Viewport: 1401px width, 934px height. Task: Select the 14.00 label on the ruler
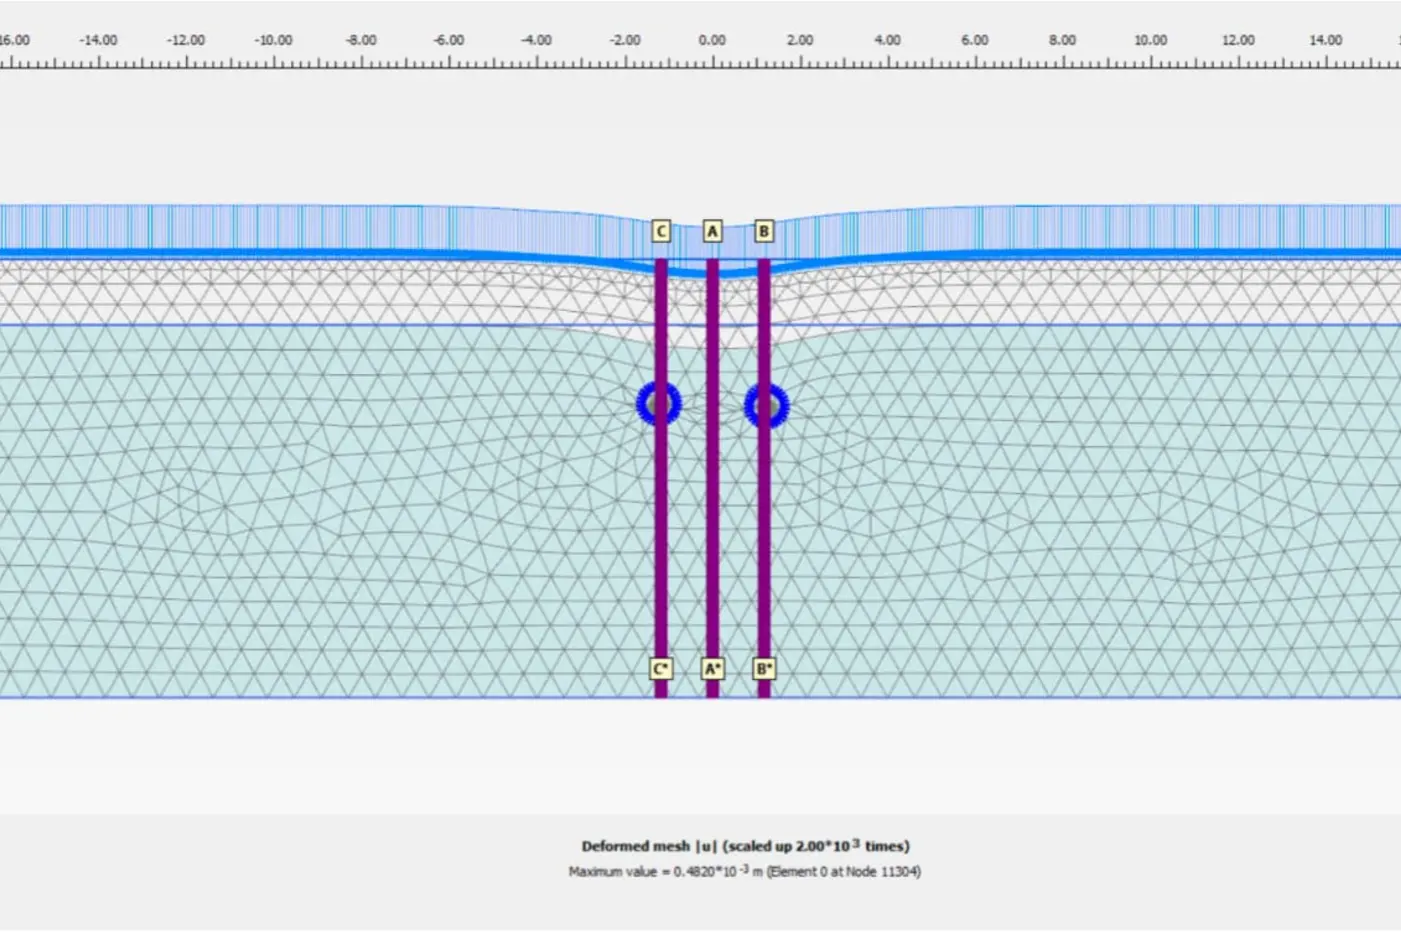tap(1325, 41)
